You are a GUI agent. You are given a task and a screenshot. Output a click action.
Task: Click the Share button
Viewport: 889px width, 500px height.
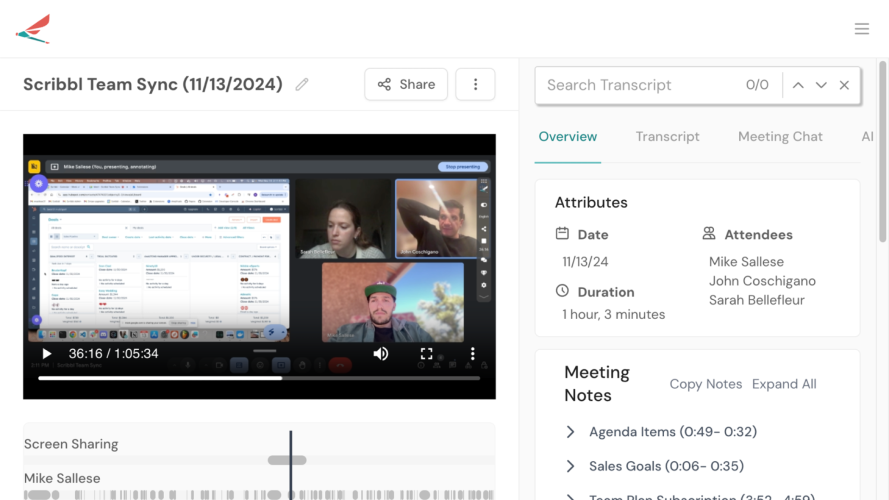tap(406, 84)
